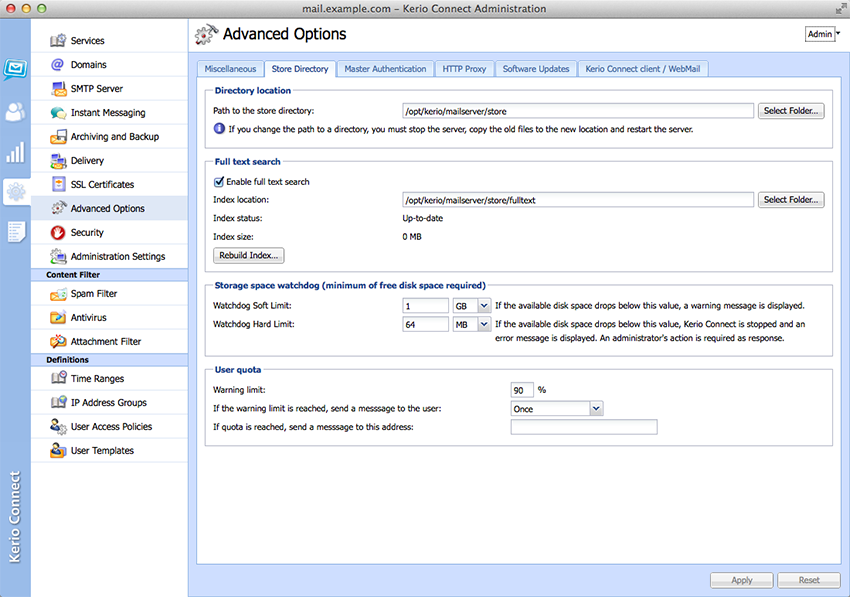
Task: Open the Delivery icon
Action: [x=58, y=161]
